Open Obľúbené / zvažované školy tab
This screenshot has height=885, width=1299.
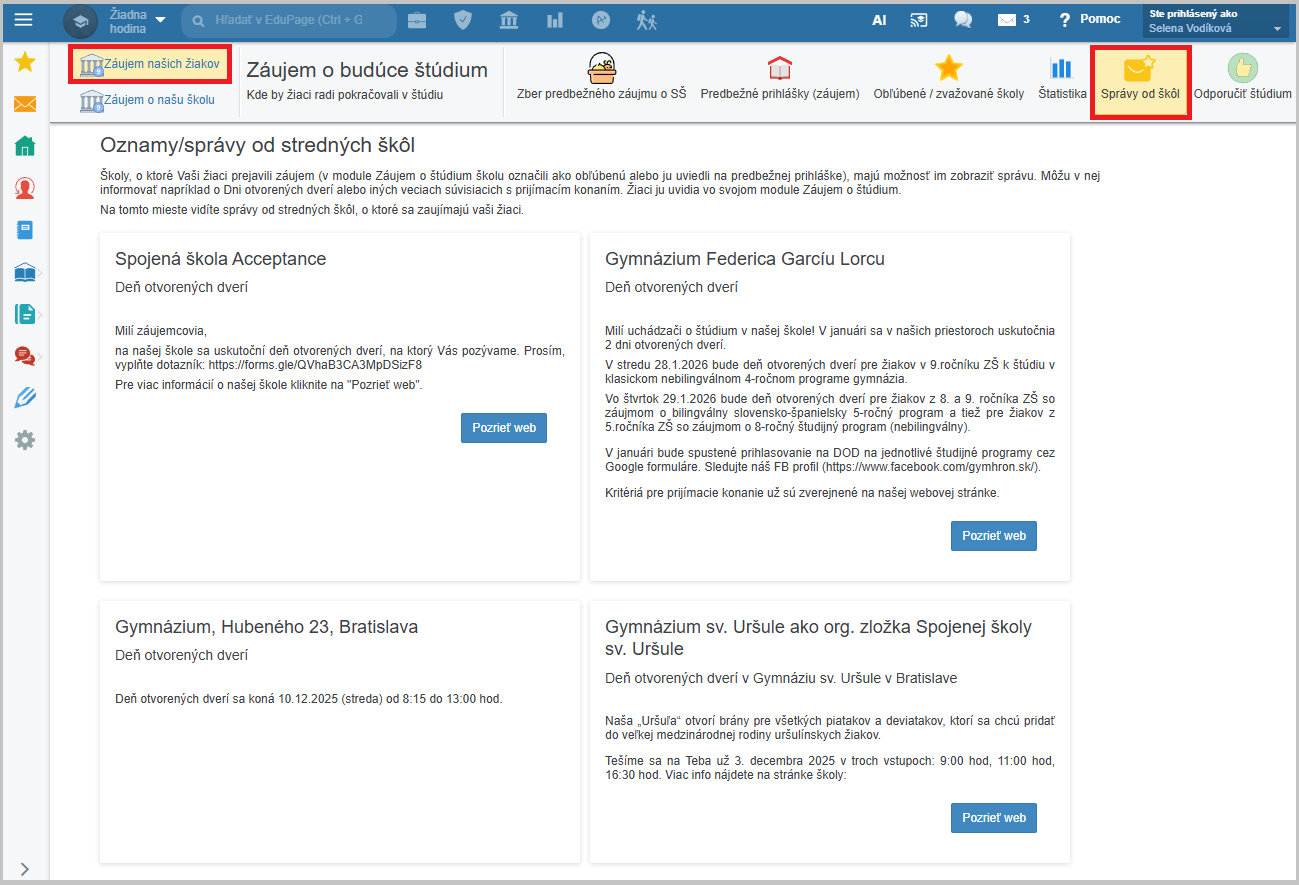[x=948, y=80]
